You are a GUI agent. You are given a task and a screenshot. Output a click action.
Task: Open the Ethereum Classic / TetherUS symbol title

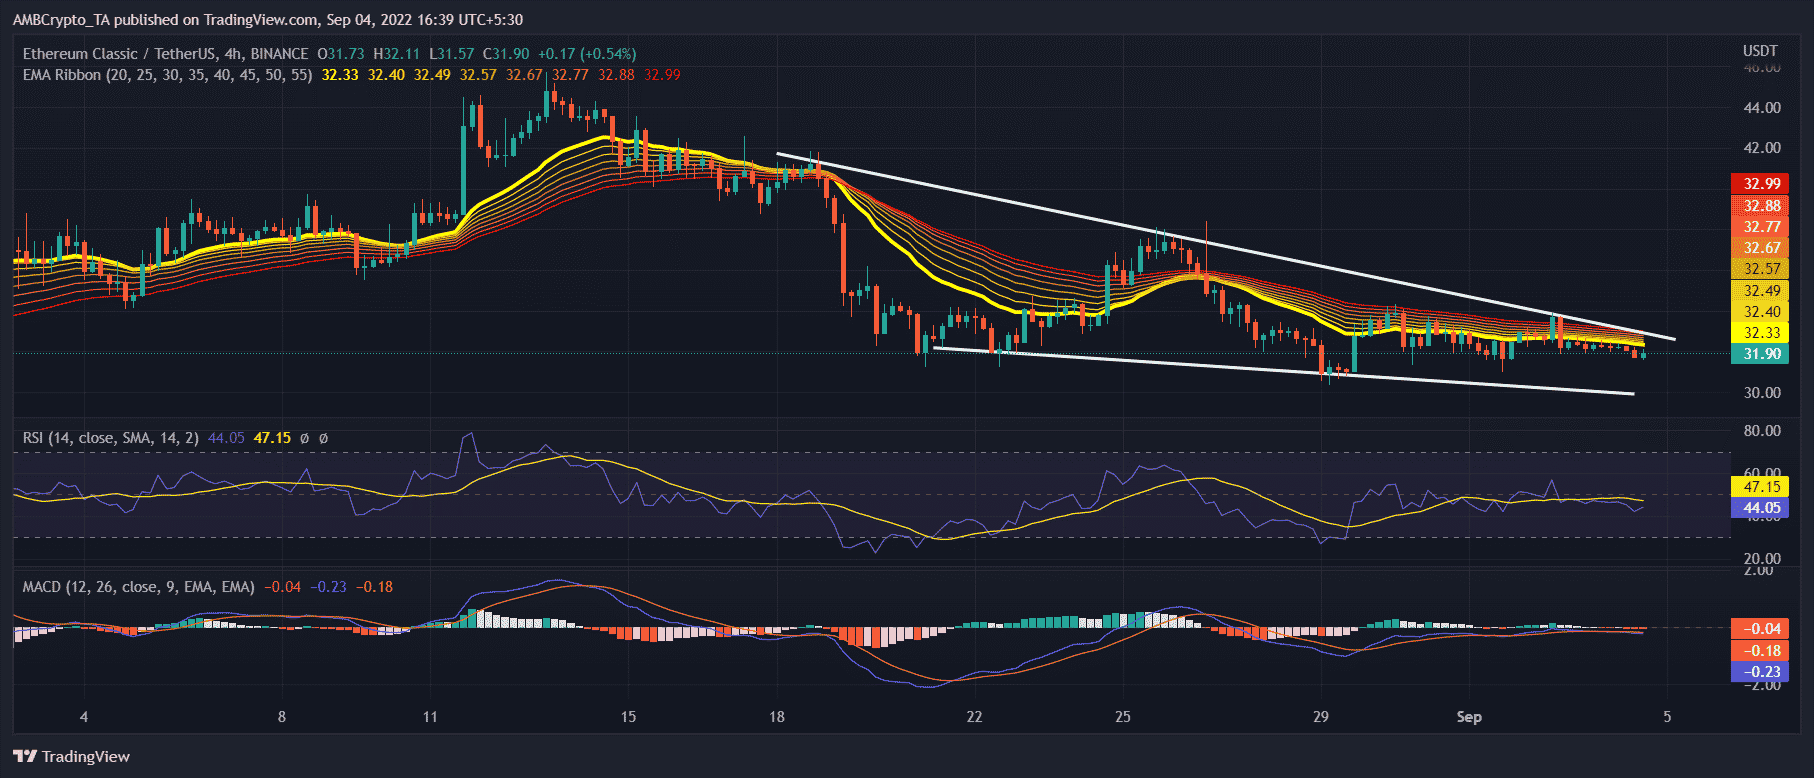coord(165,54)
